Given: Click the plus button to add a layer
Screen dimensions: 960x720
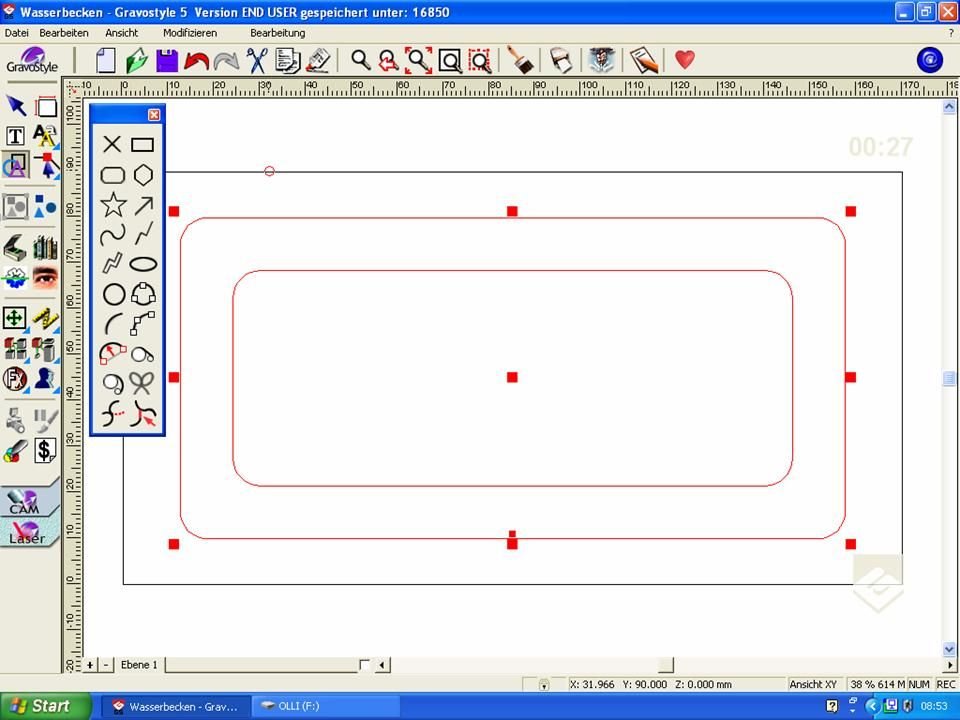Looking at the screenshot, I should (x=90, y=665).
